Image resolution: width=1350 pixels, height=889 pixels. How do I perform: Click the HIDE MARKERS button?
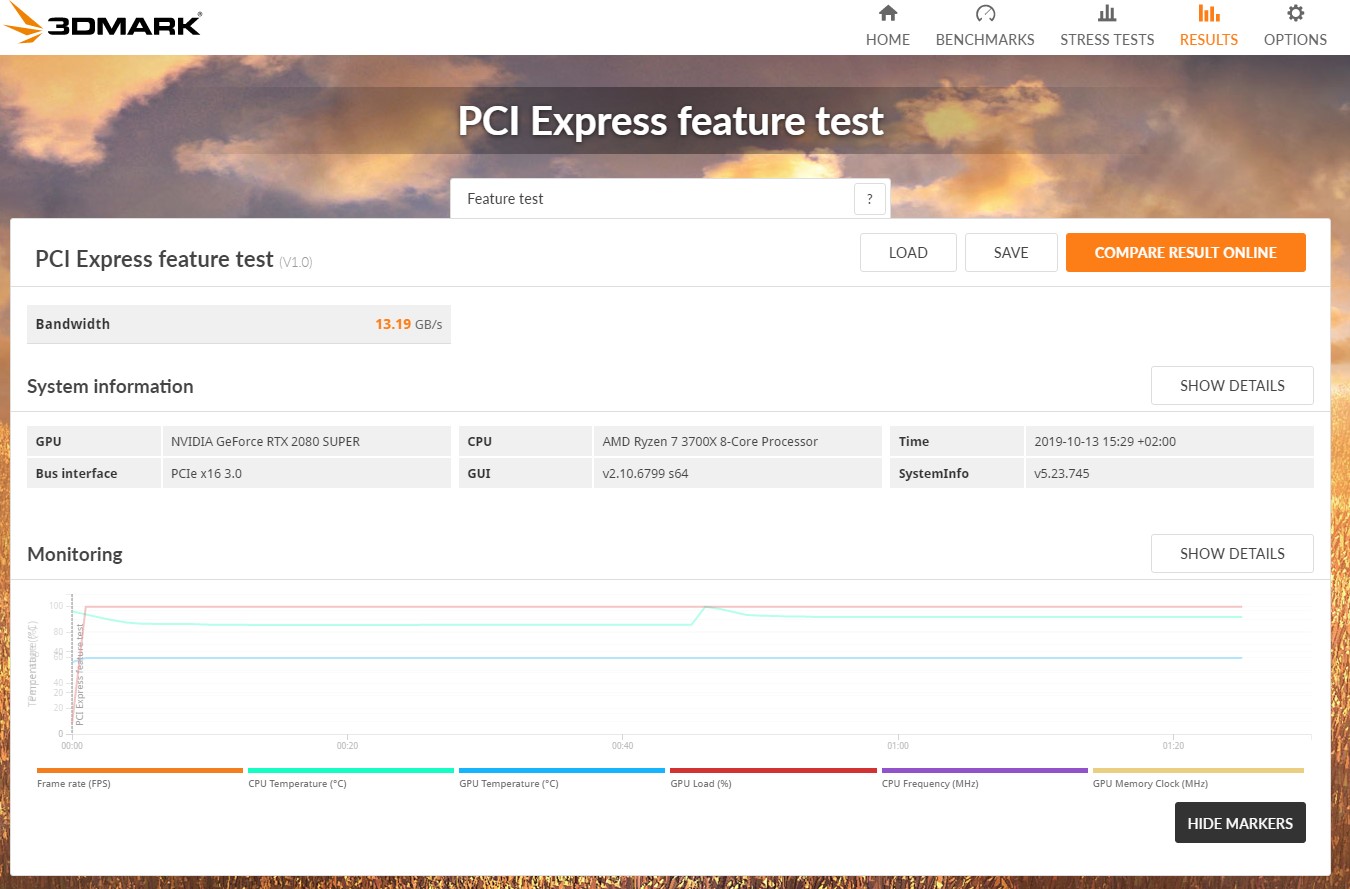tap(1240, 823)
